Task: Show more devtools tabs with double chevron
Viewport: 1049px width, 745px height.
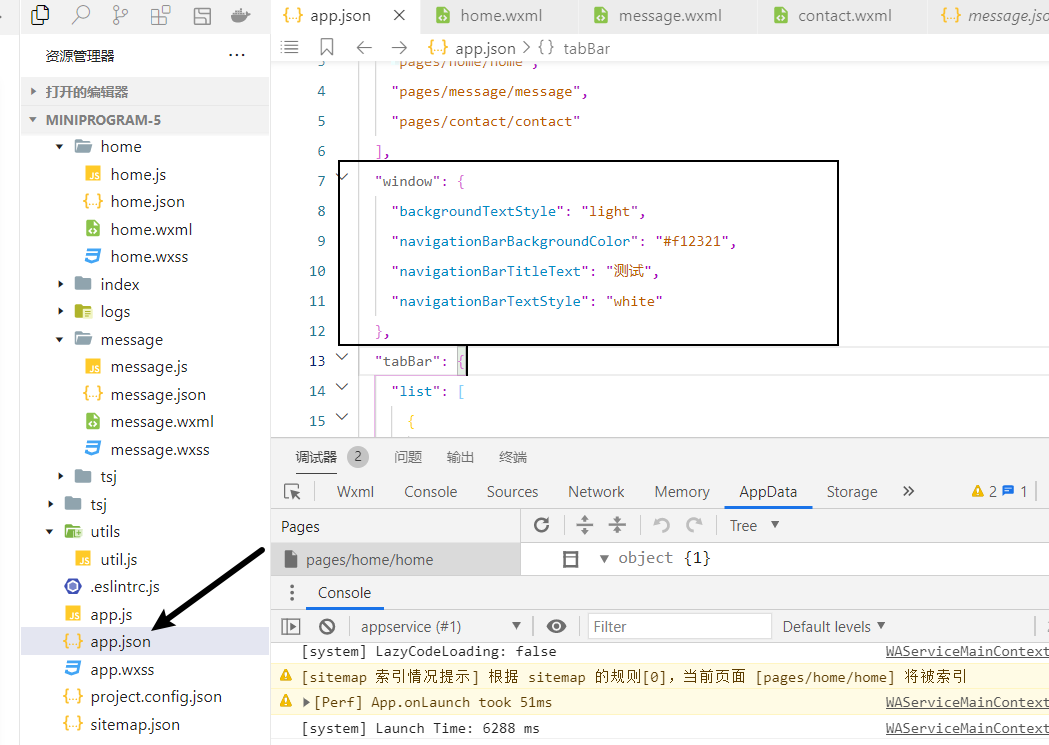Action: click(908, 492)
